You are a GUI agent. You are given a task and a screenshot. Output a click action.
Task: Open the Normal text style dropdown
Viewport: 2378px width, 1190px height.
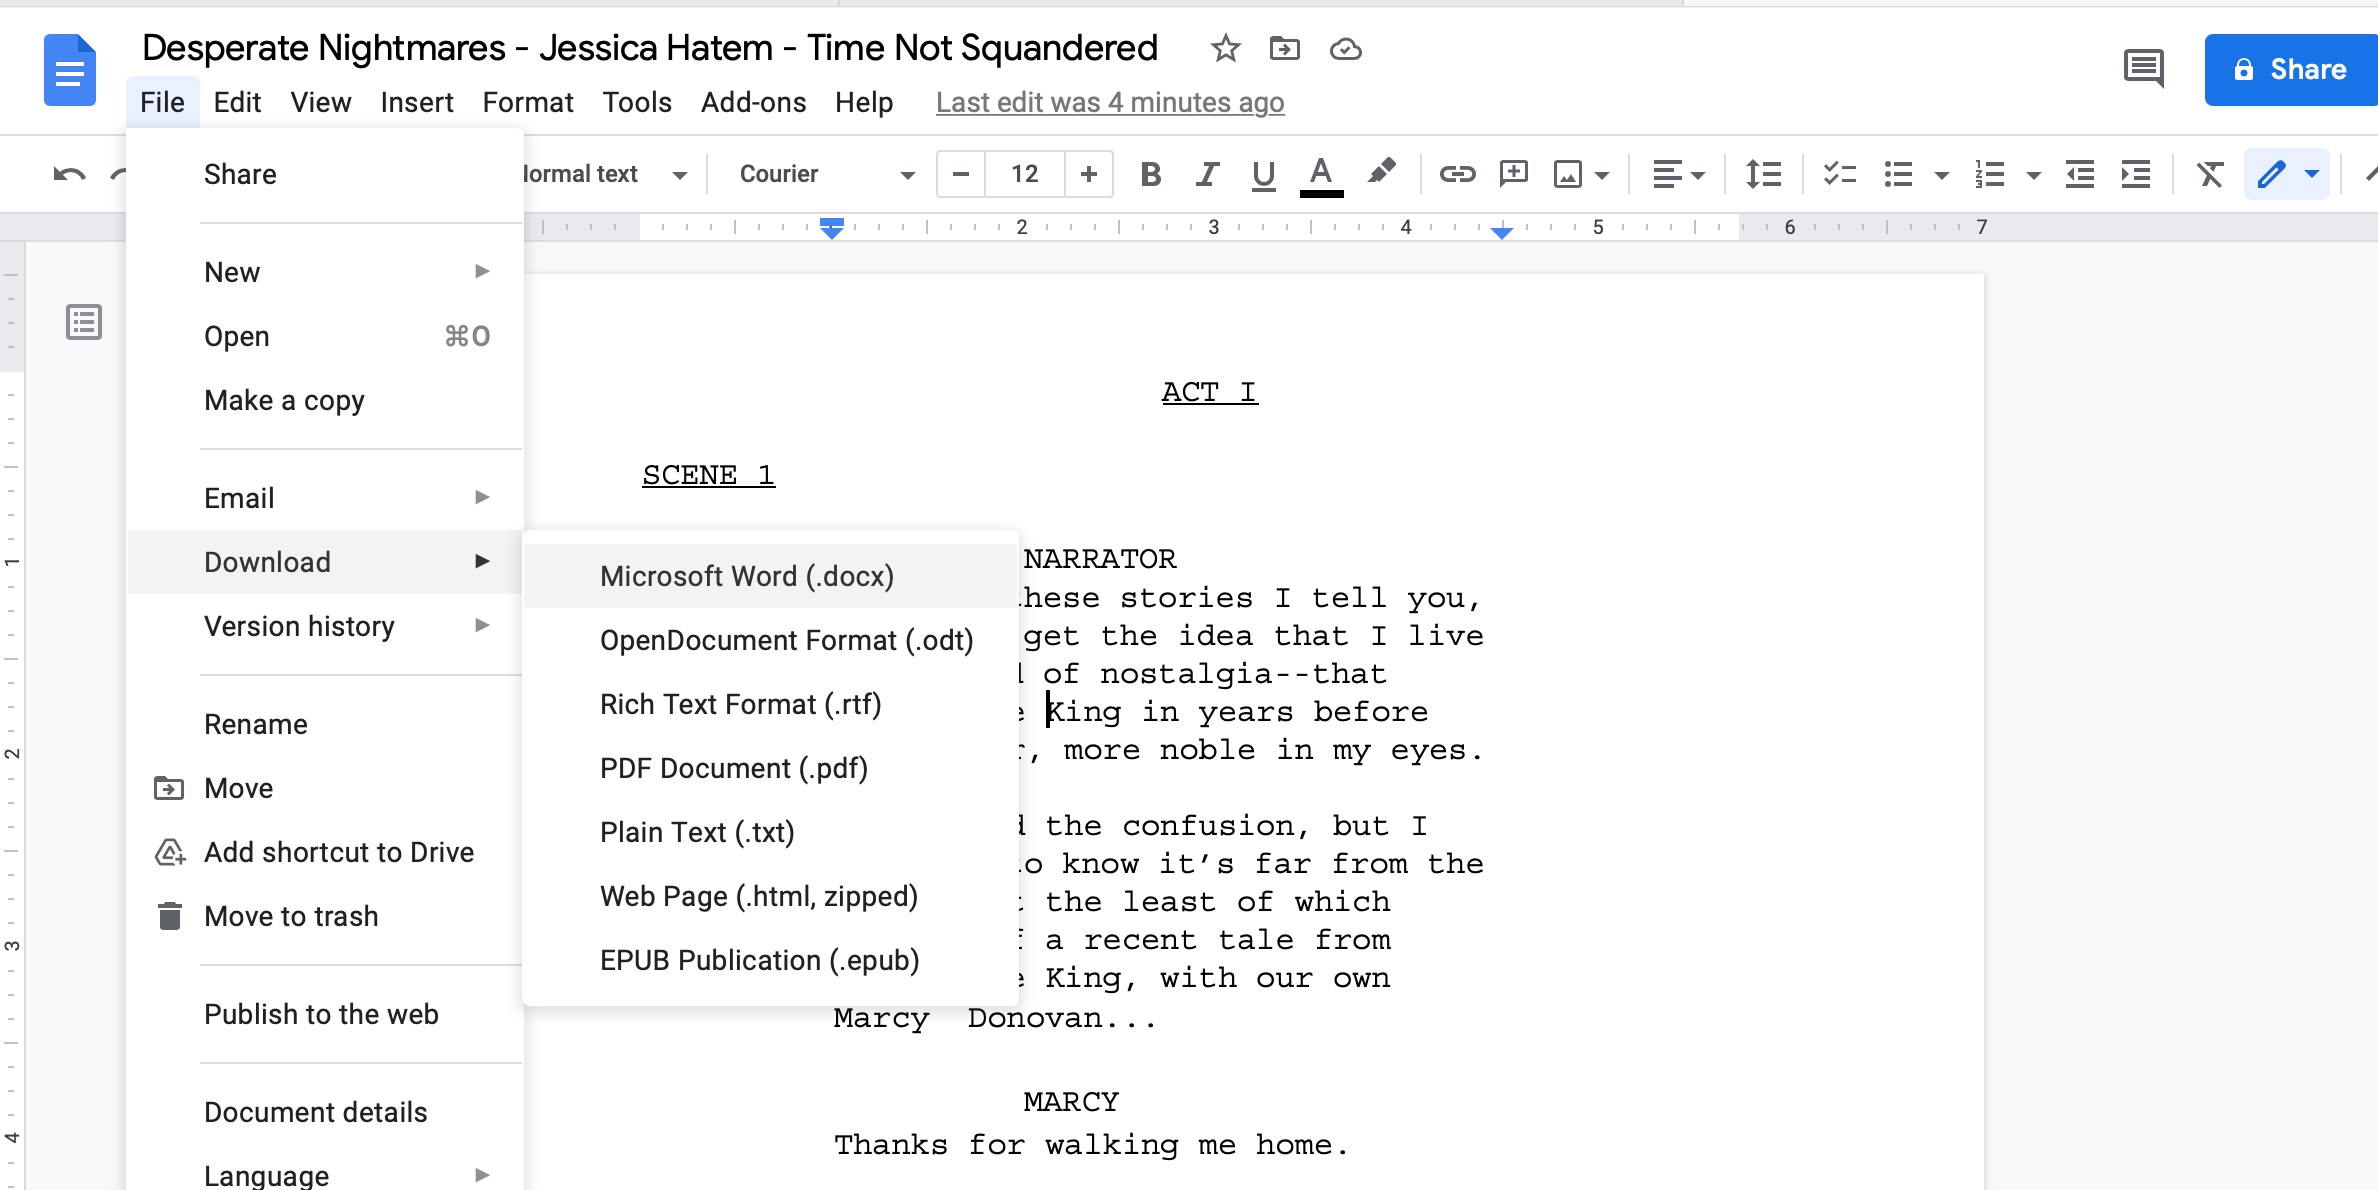click(605, 174)
